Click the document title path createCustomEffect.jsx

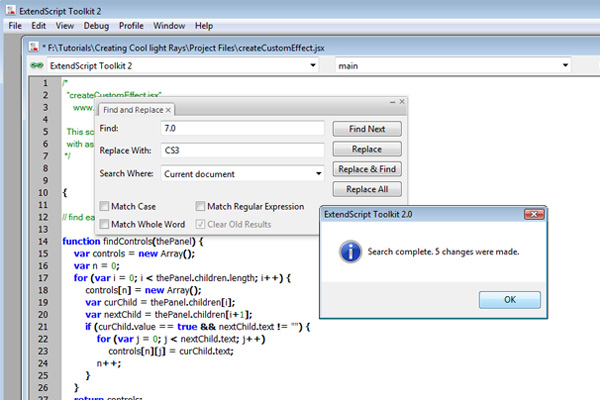pos(186,48)
